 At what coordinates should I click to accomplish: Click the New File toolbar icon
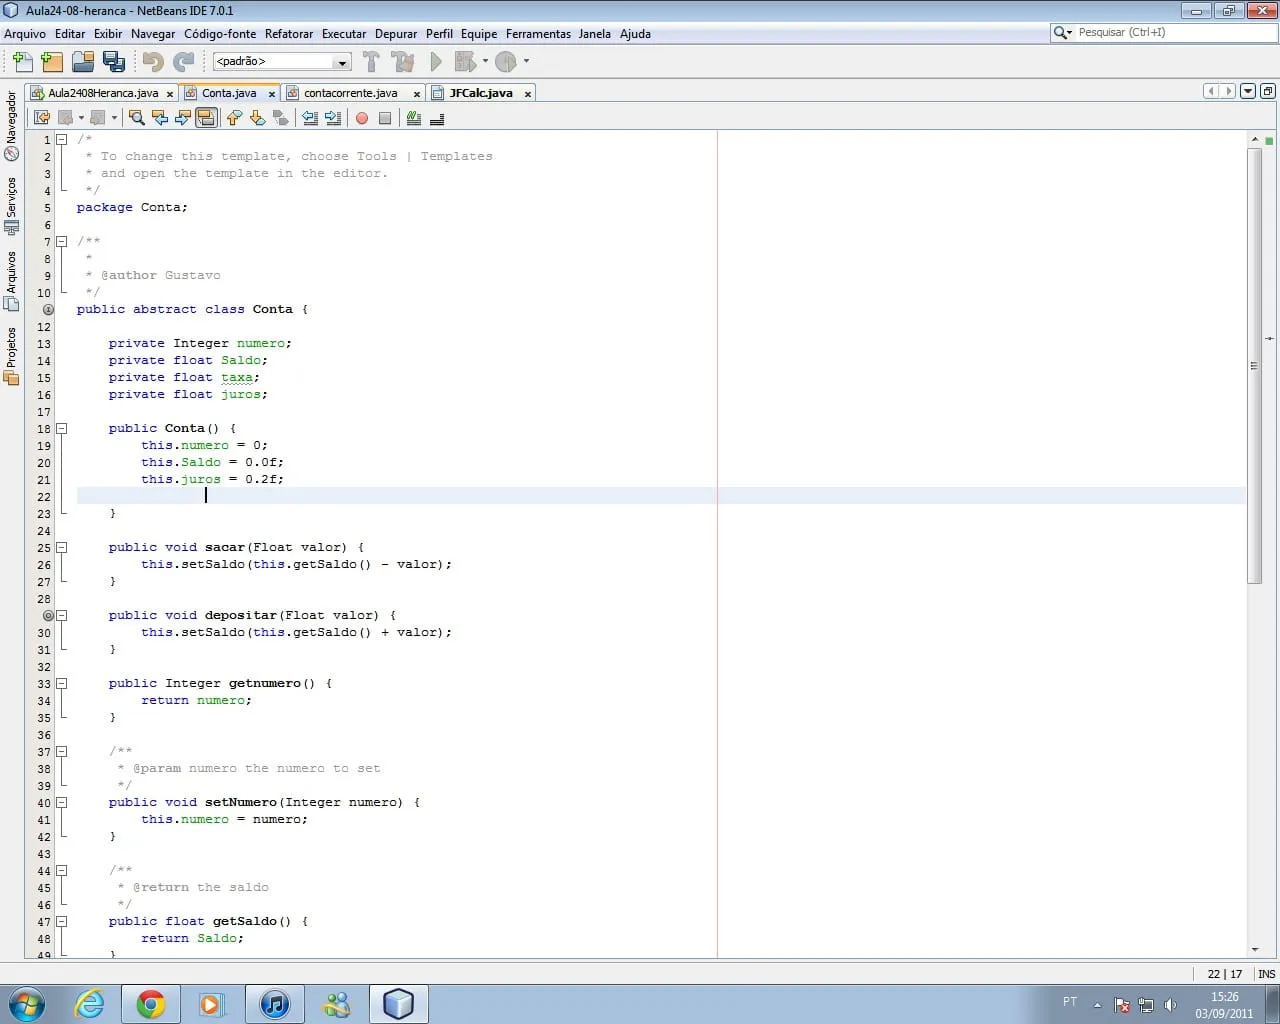click(22, 62)
